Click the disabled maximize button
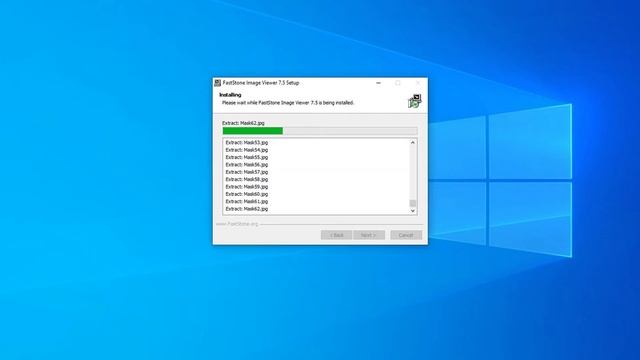The image size is (640, 360). [x=398, y=83]
